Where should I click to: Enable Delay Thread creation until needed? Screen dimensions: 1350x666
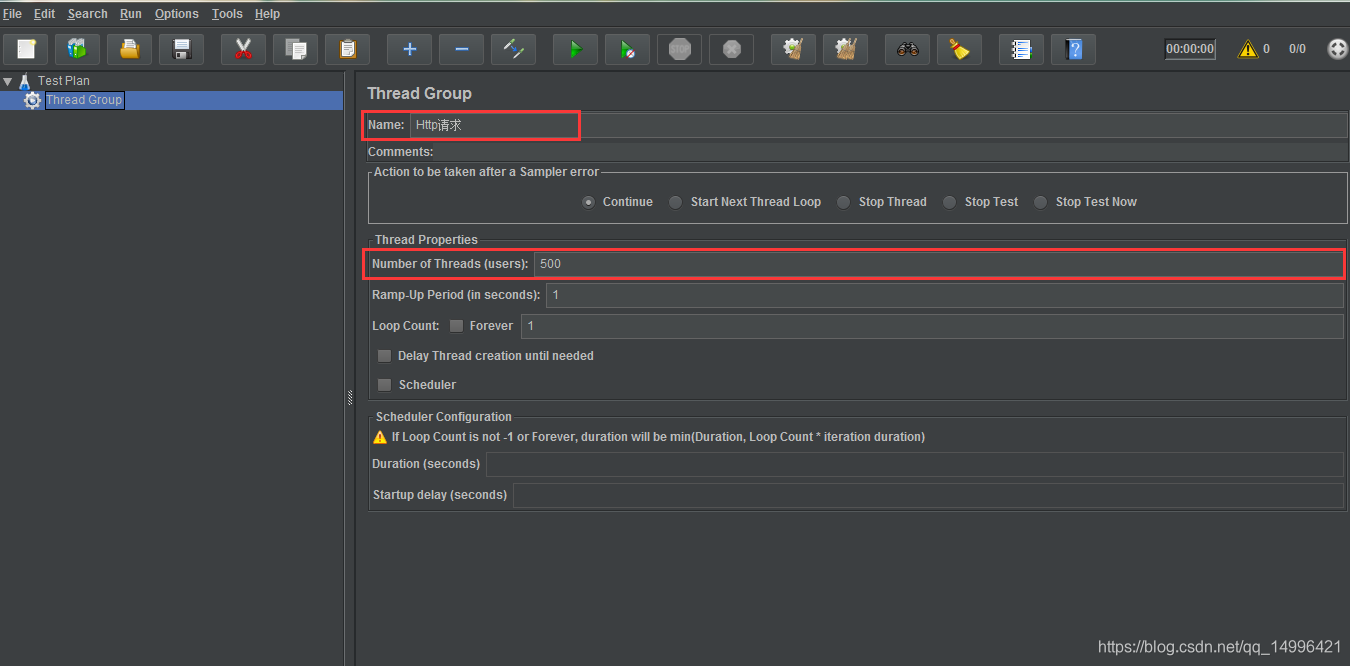(x=384, y=356)
